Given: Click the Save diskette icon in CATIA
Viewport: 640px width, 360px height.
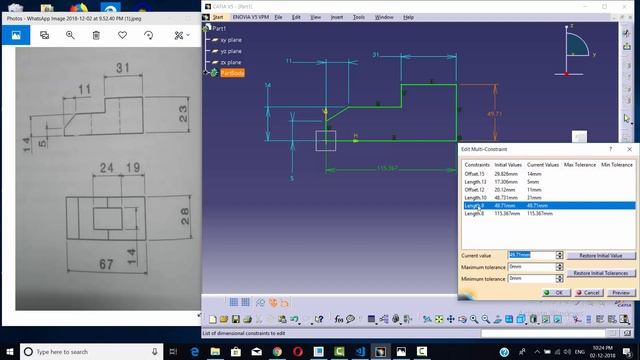Looking at the screenshot, I should click(x=236, y=319).
